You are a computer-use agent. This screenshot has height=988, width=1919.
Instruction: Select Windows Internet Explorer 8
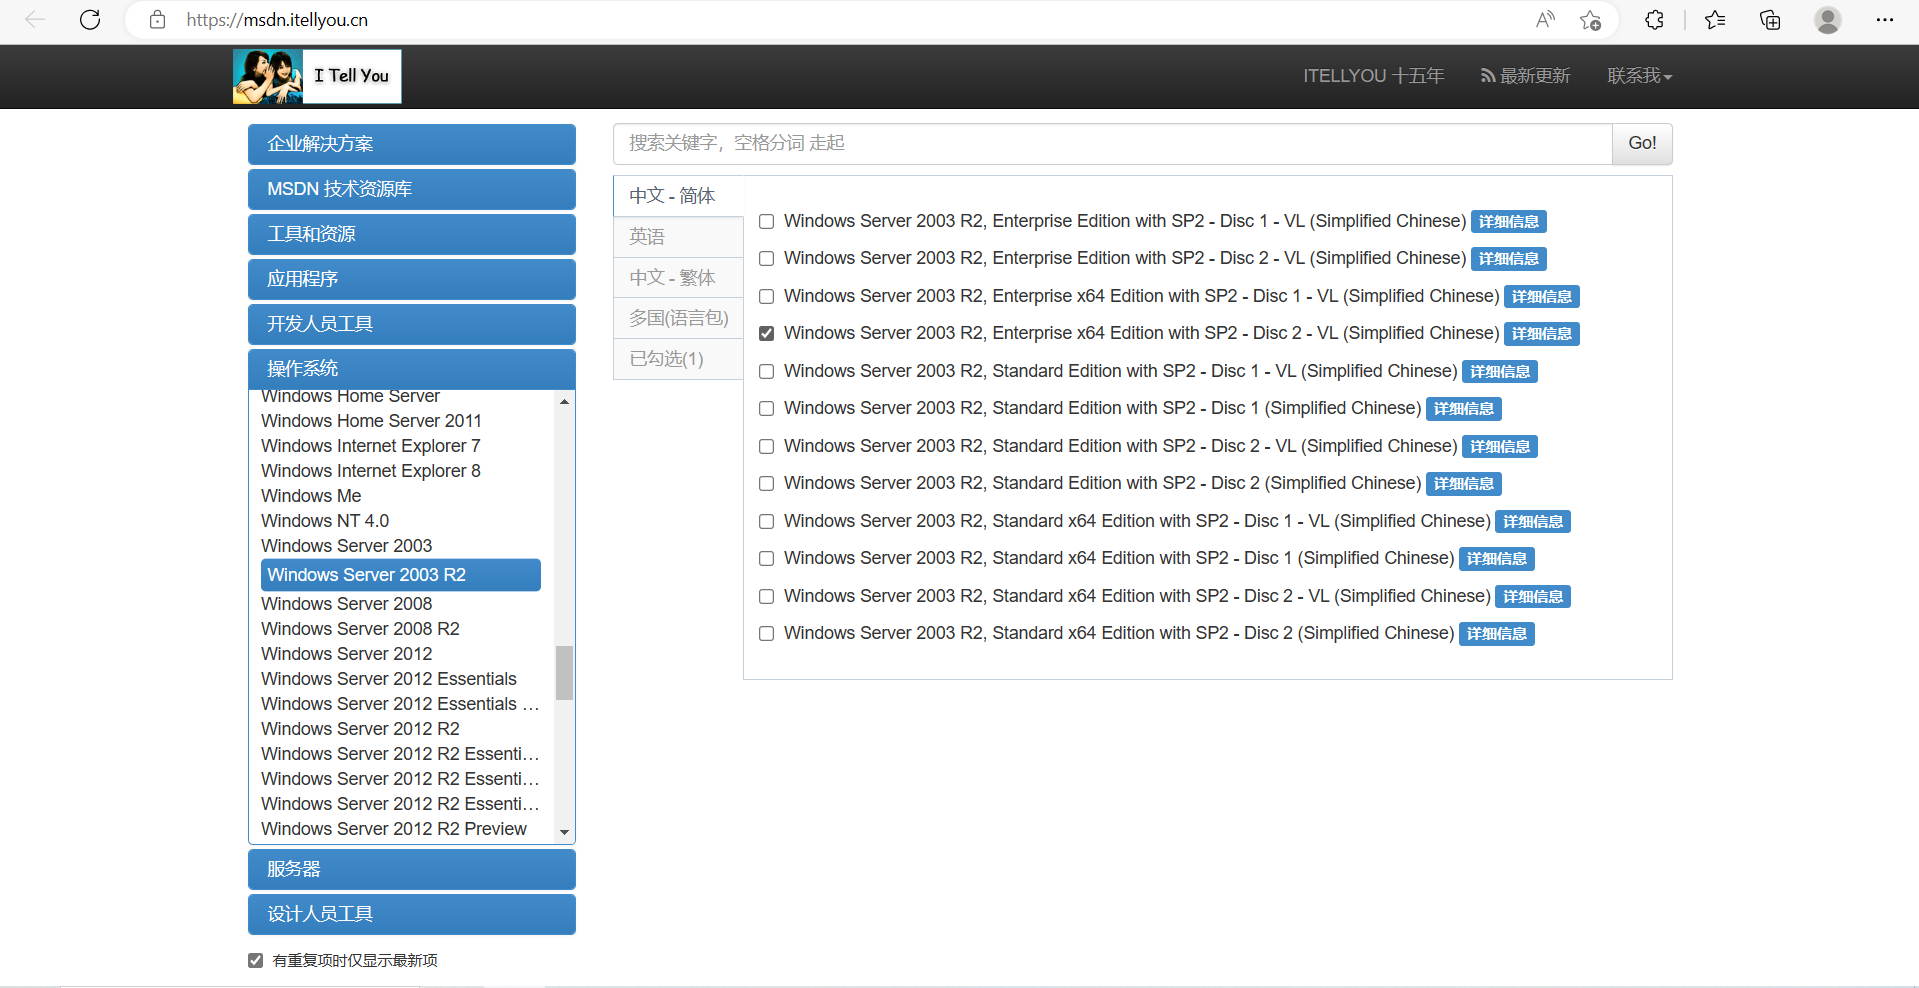(371, 471)
